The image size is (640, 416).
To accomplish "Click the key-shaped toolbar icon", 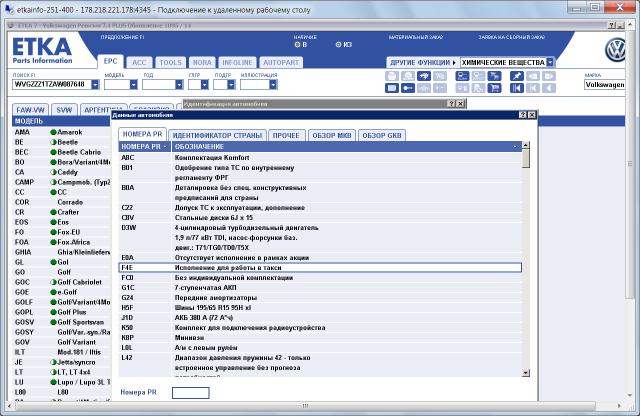I will pos(407,88).
